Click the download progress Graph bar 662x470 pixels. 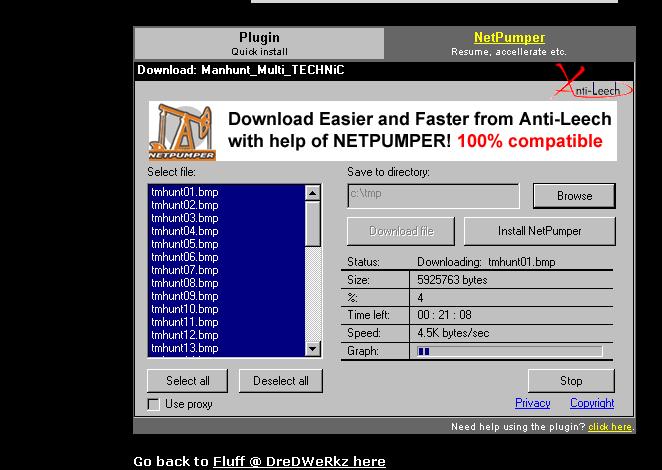coord(510,351)
